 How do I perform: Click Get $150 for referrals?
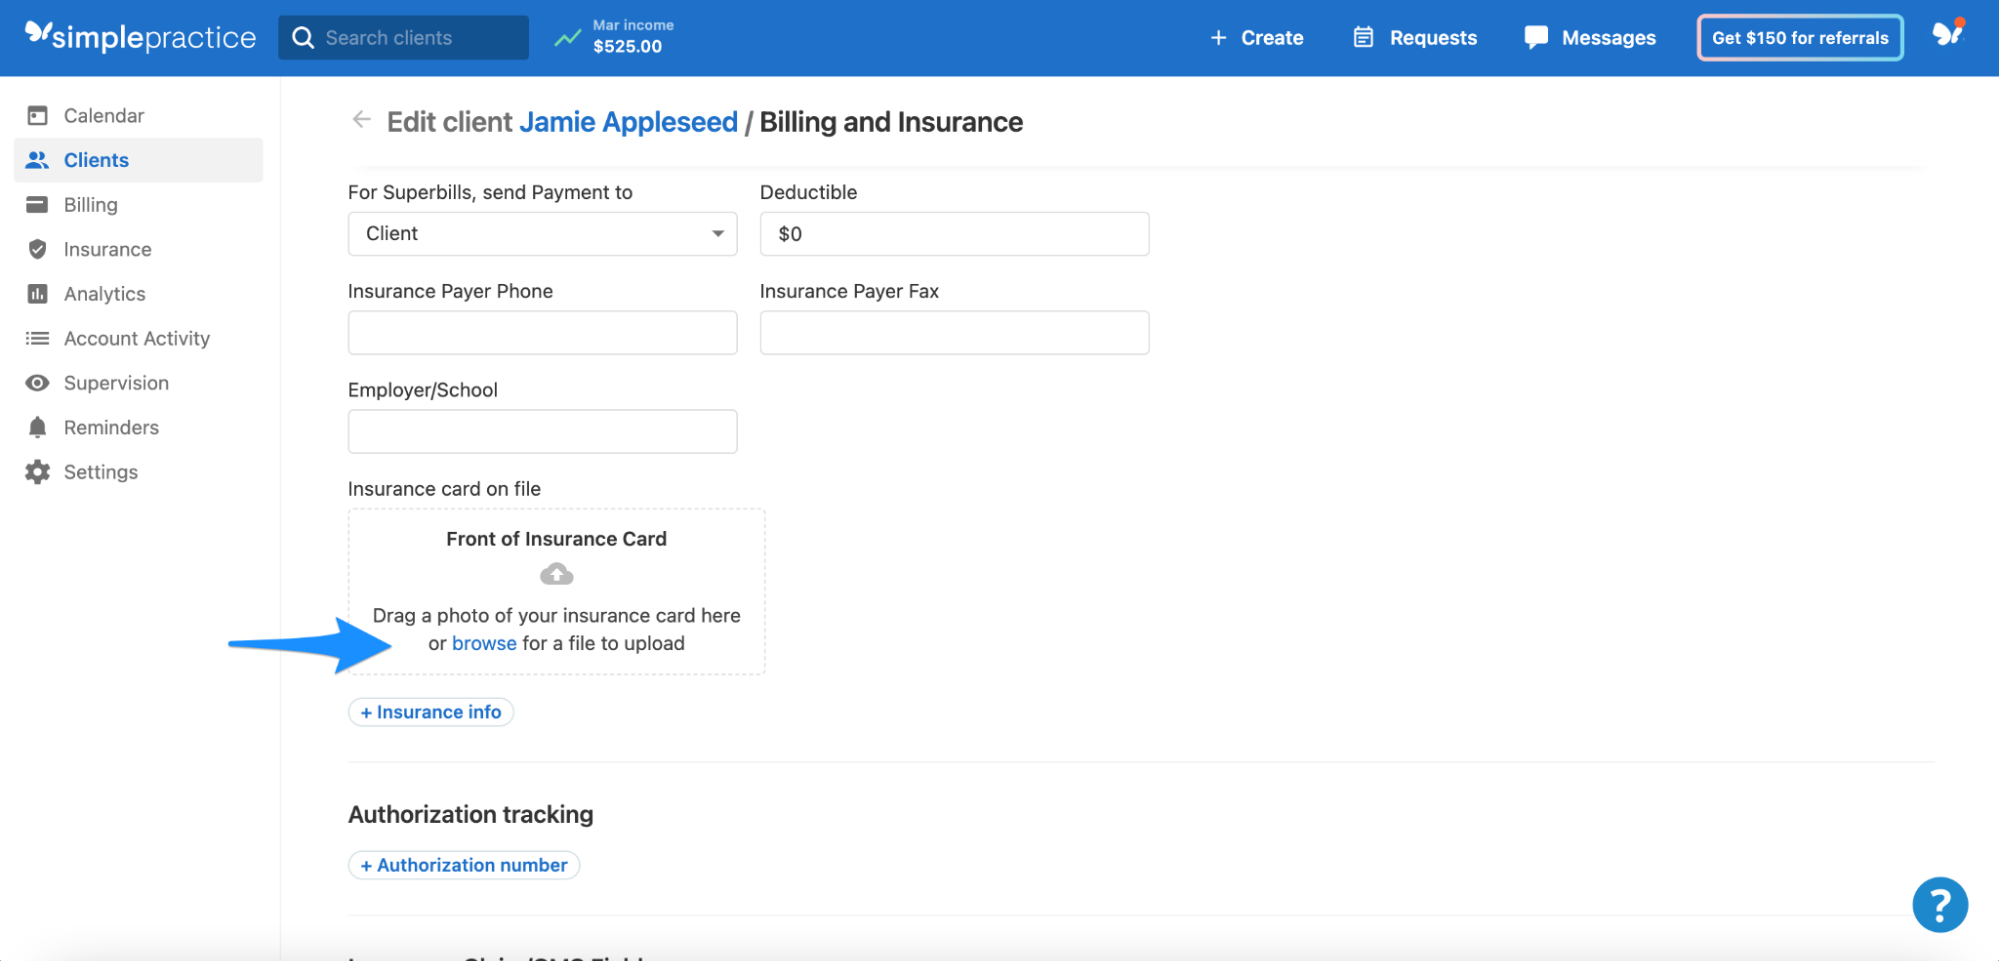tap(1798, 37)
